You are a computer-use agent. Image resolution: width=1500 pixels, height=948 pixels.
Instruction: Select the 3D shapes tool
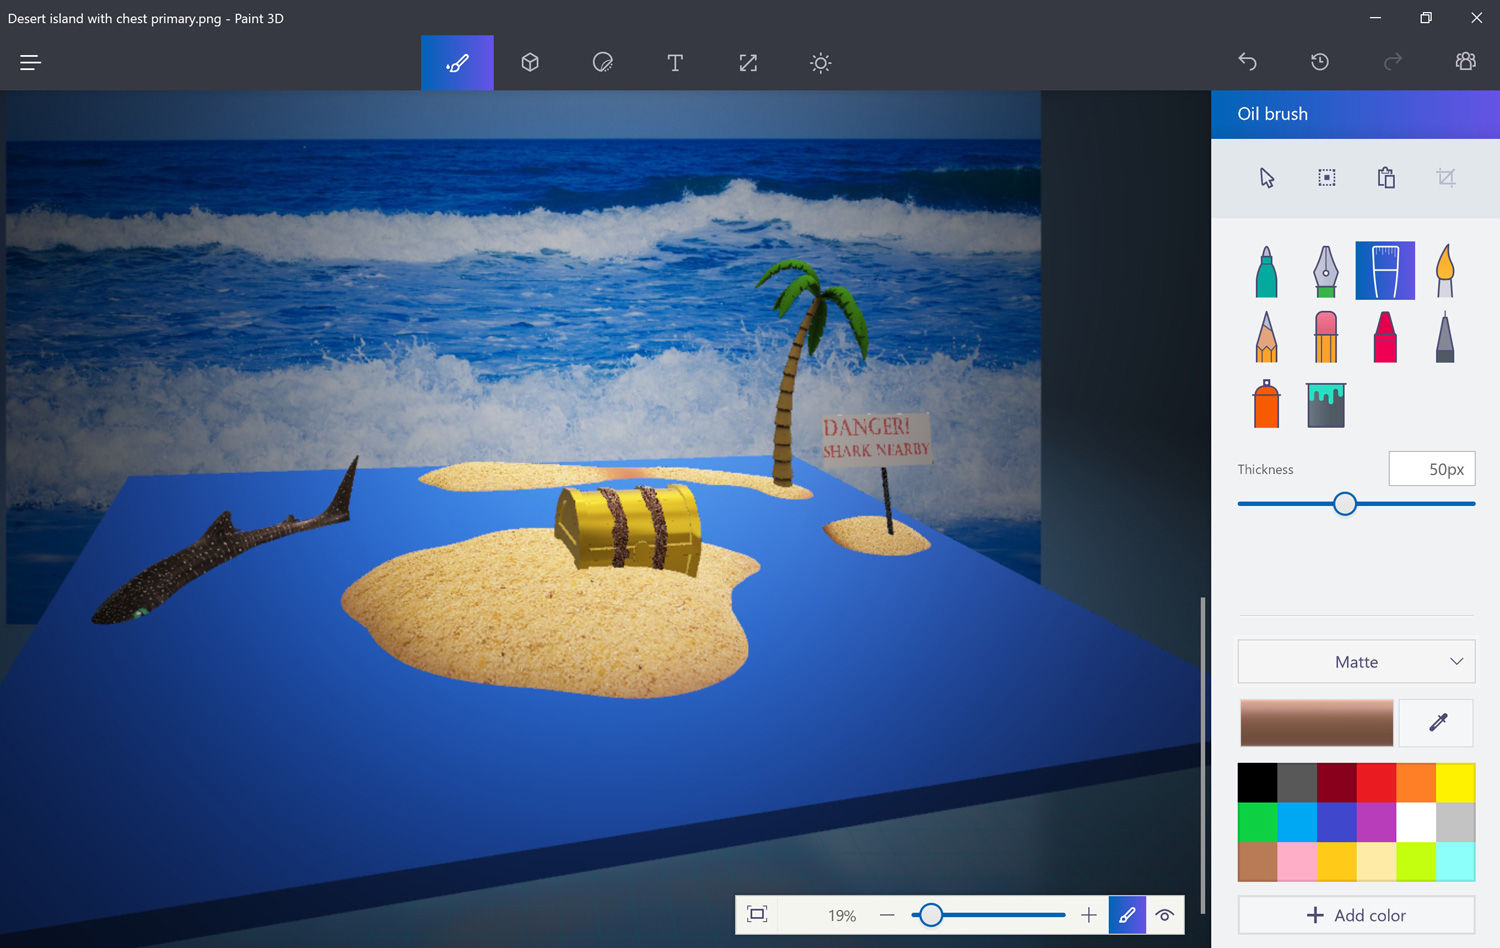coord(530,62)
